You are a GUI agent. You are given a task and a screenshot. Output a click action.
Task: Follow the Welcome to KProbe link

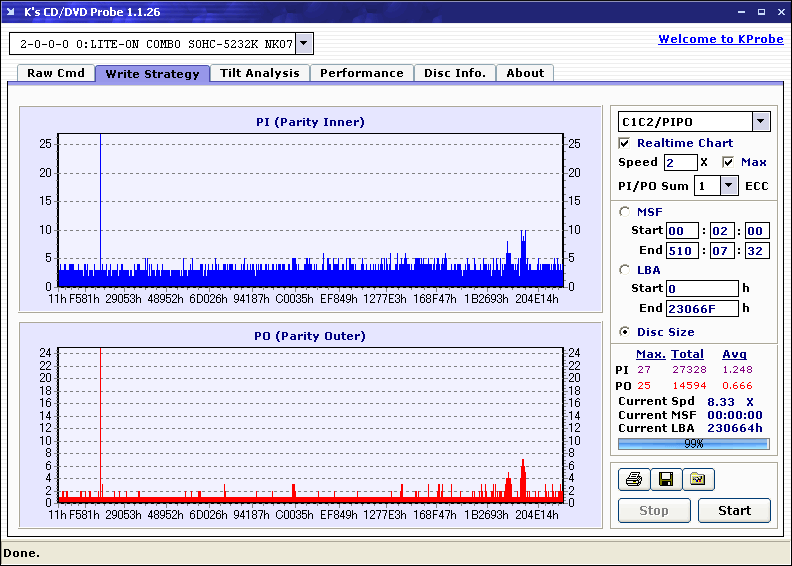click(x=721, y=39)
